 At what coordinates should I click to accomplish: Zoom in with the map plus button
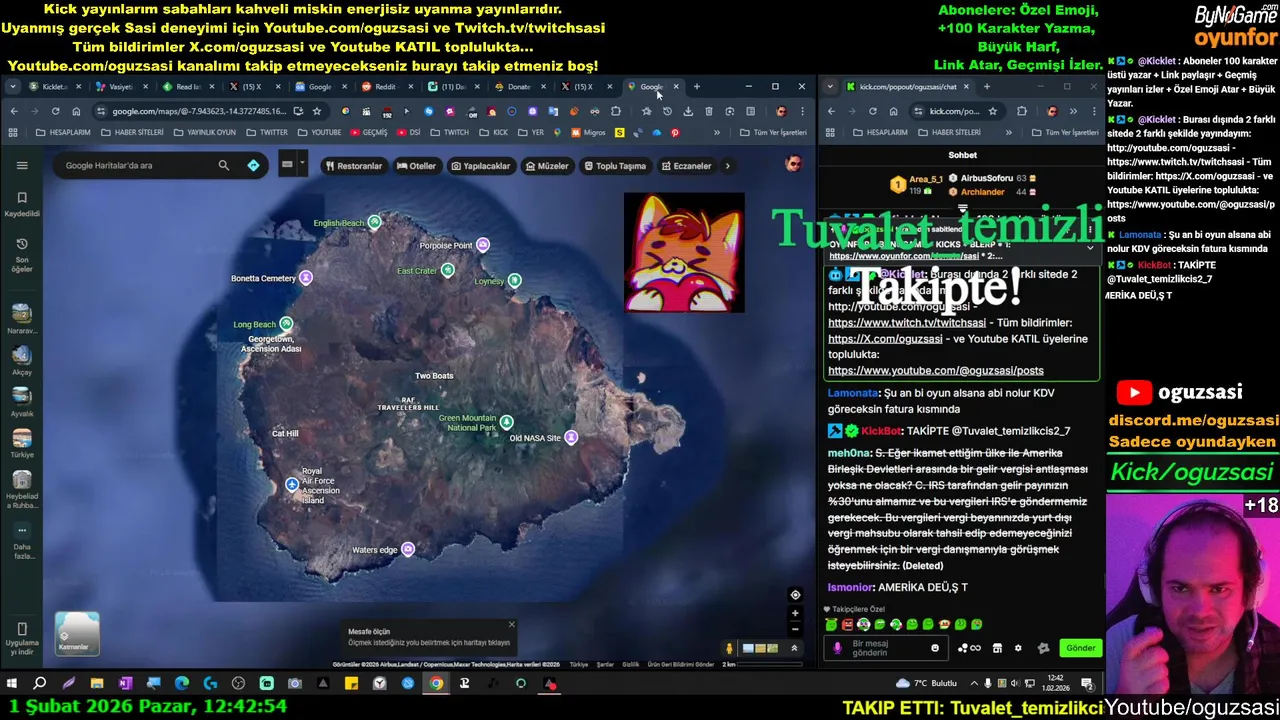[x=795, y=613]
